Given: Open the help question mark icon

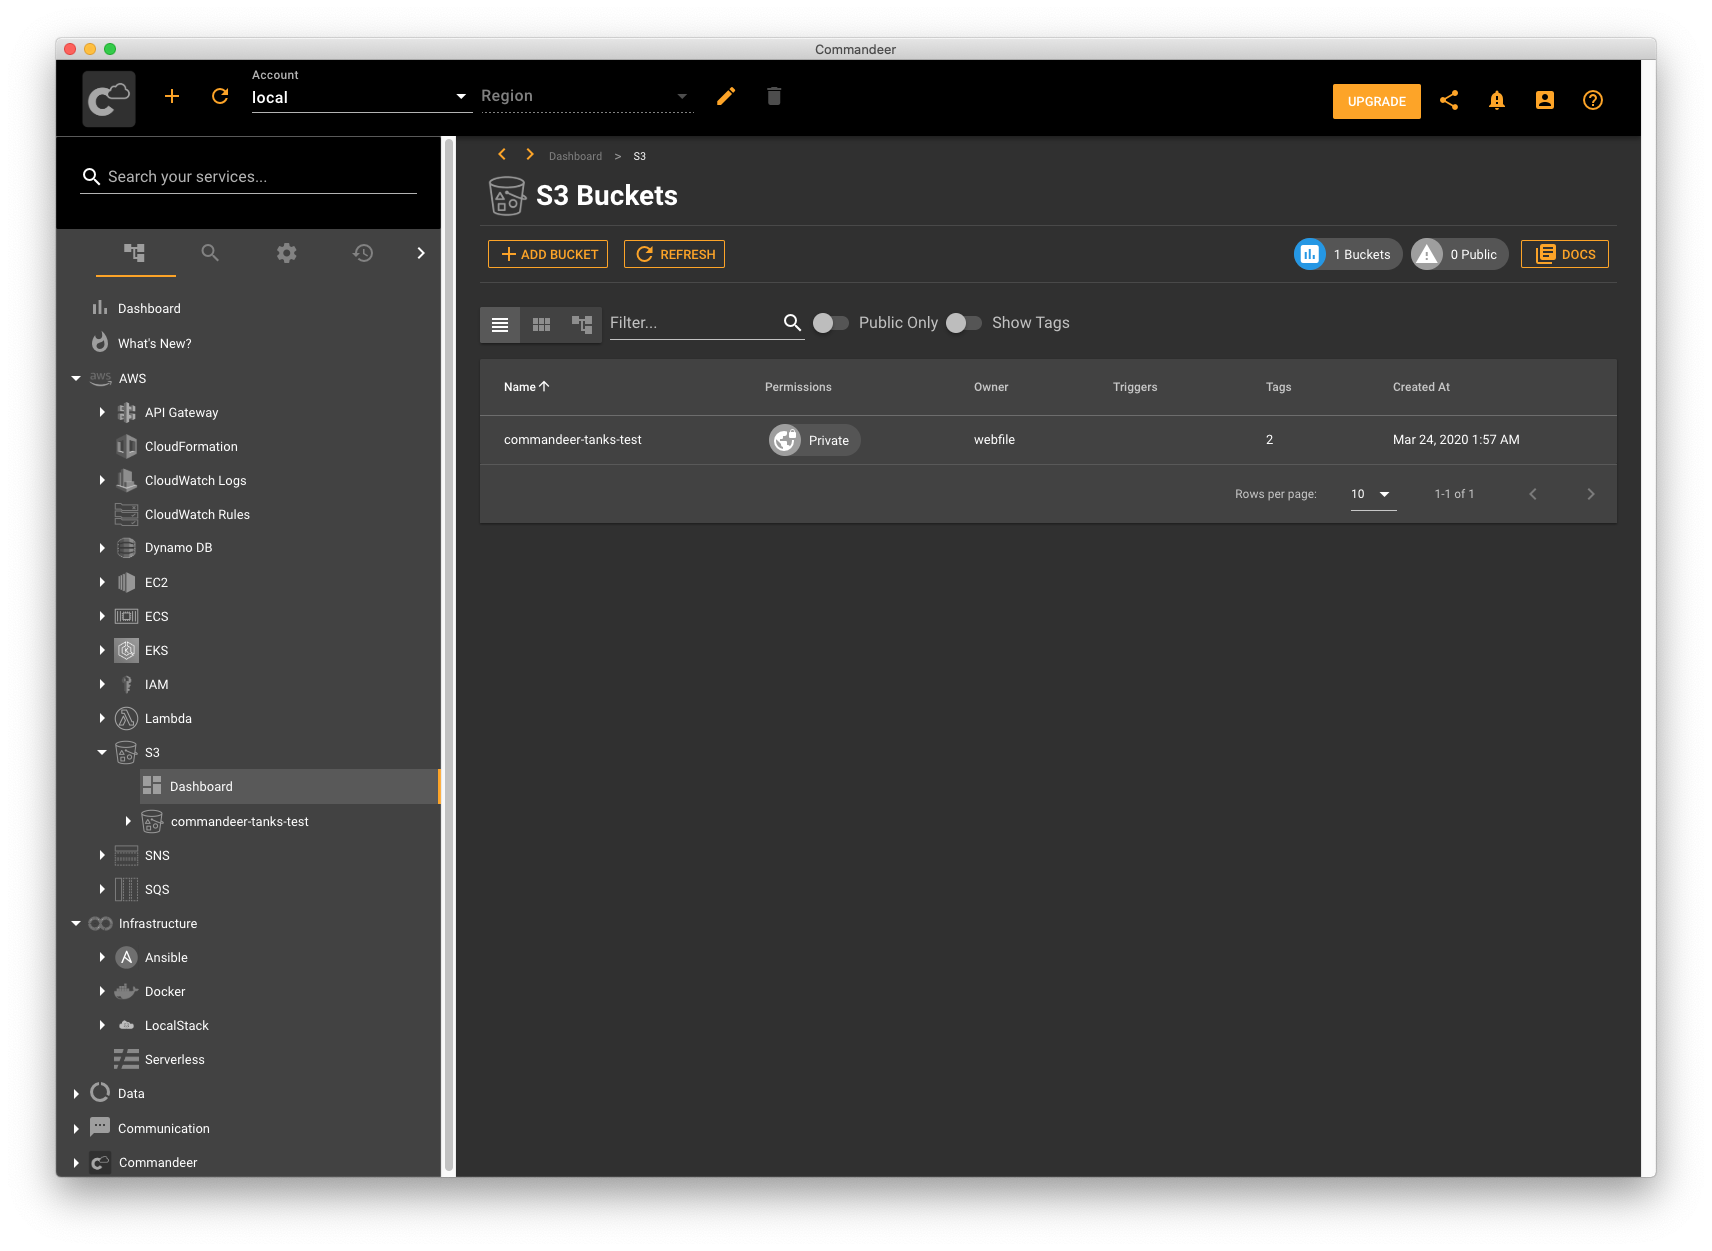Looking at the screenshot, I should [x=1593, y=100].
